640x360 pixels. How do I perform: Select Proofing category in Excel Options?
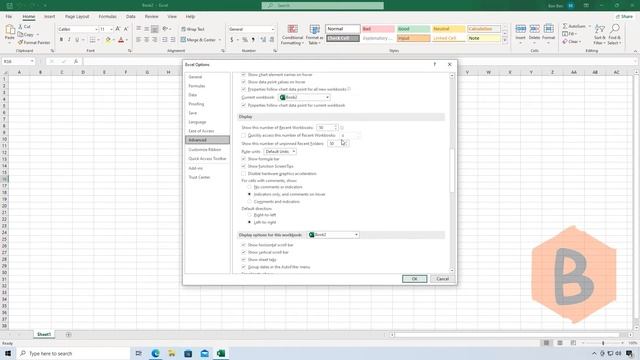point(196,104)
